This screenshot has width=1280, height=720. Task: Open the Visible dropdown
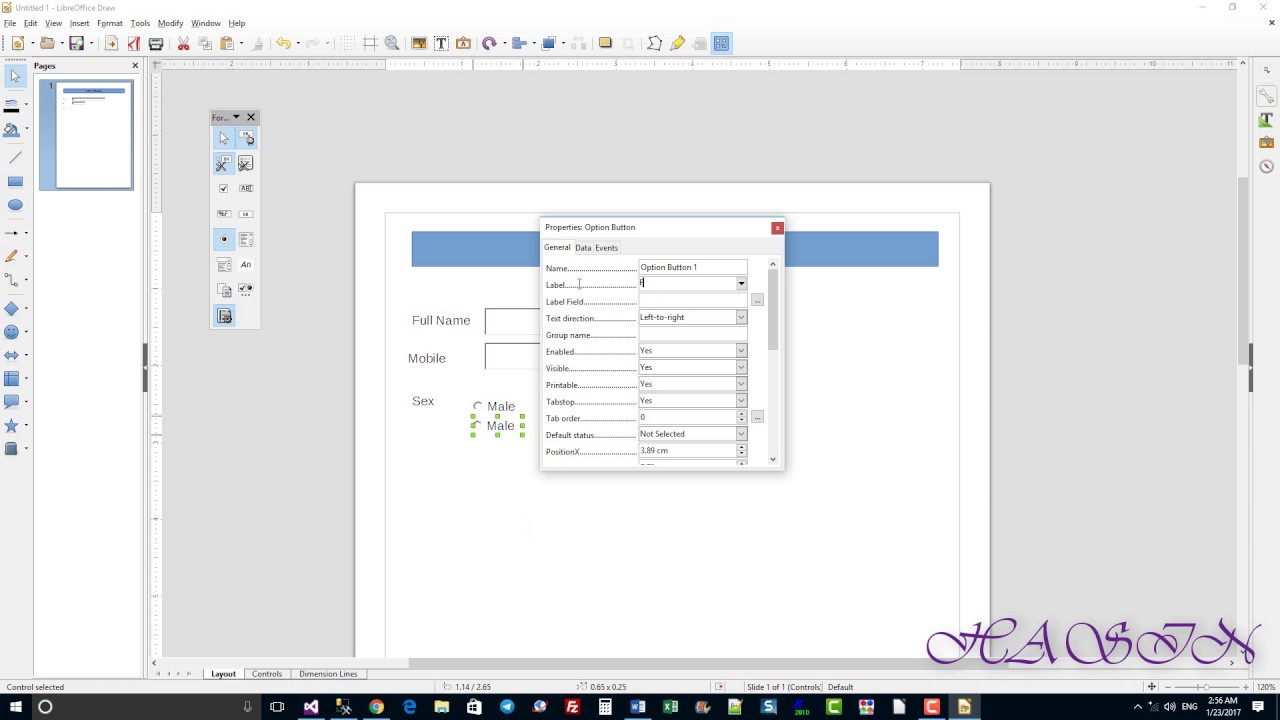click(741, 367)
